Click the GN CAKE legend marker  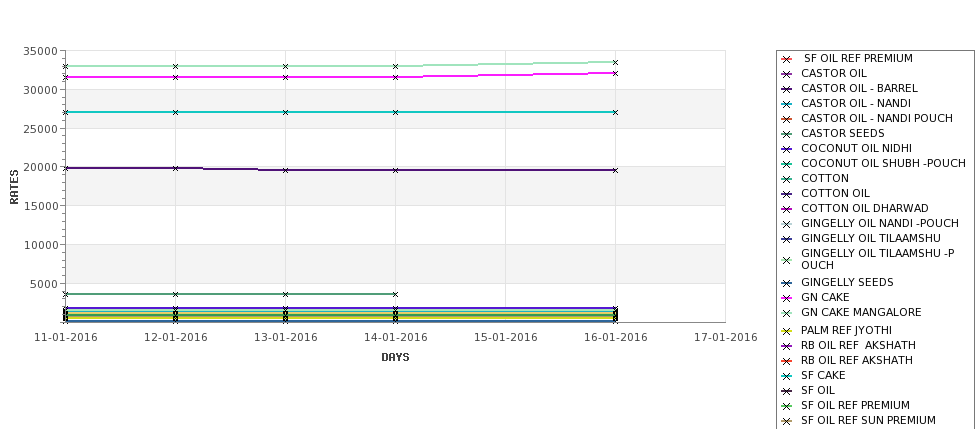pyautogui.click(x=786, y=298)
